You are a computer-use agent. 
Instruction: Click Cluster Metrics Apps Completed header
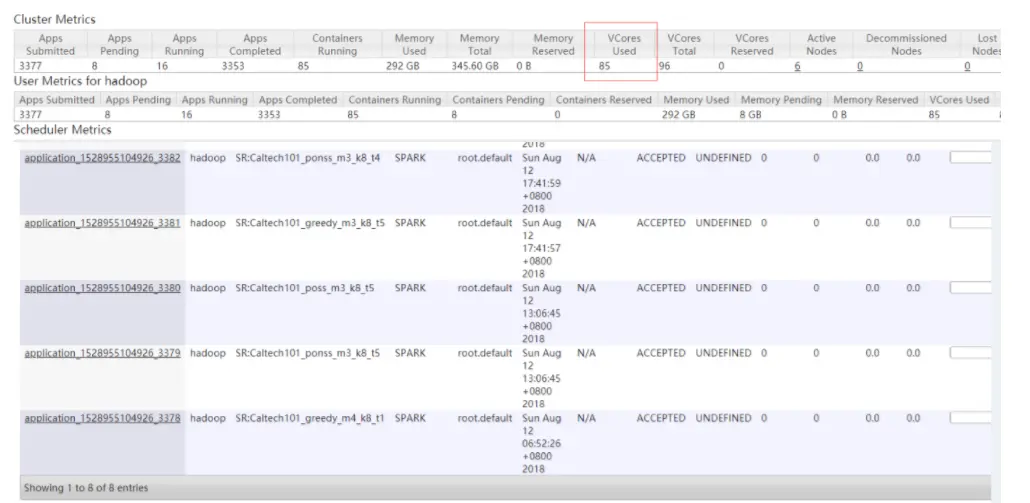click(x=255, y=45)
